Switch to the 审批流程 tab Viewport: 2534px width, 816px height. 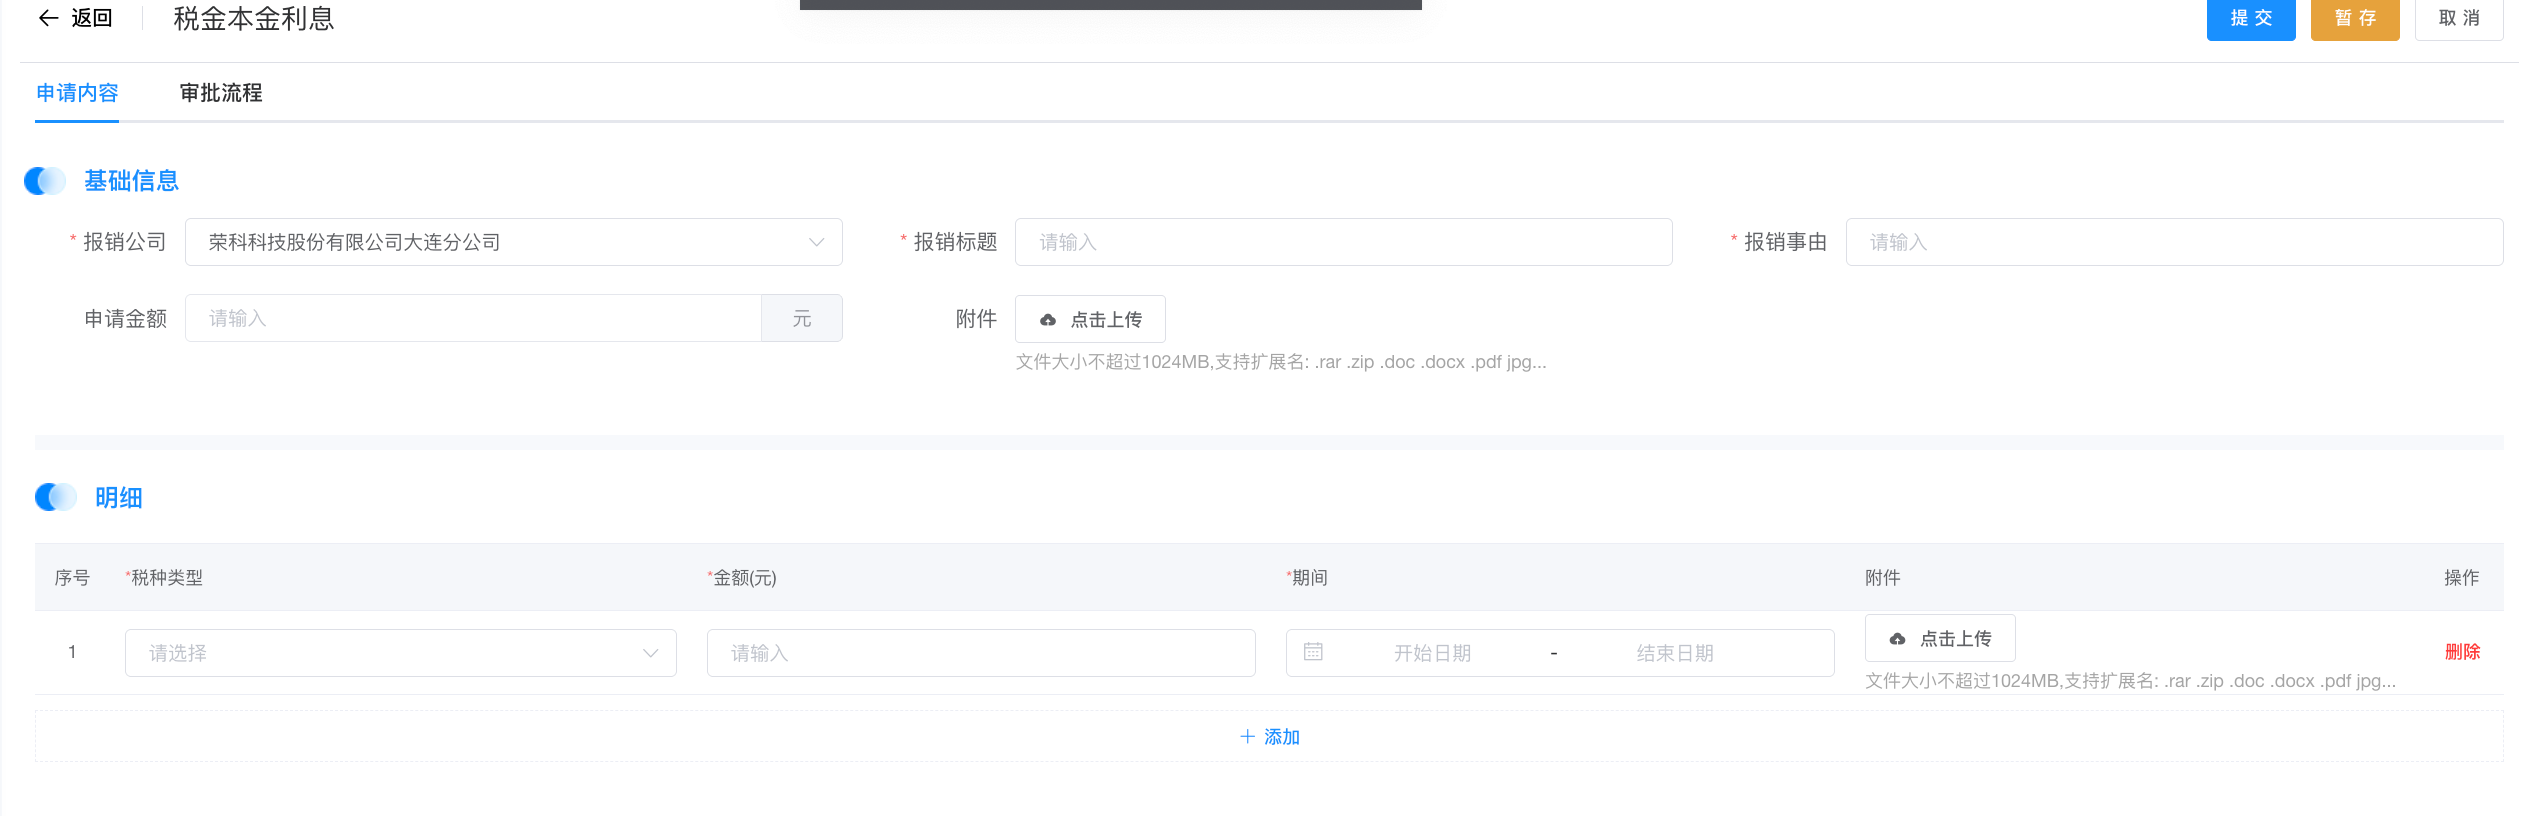221,93
